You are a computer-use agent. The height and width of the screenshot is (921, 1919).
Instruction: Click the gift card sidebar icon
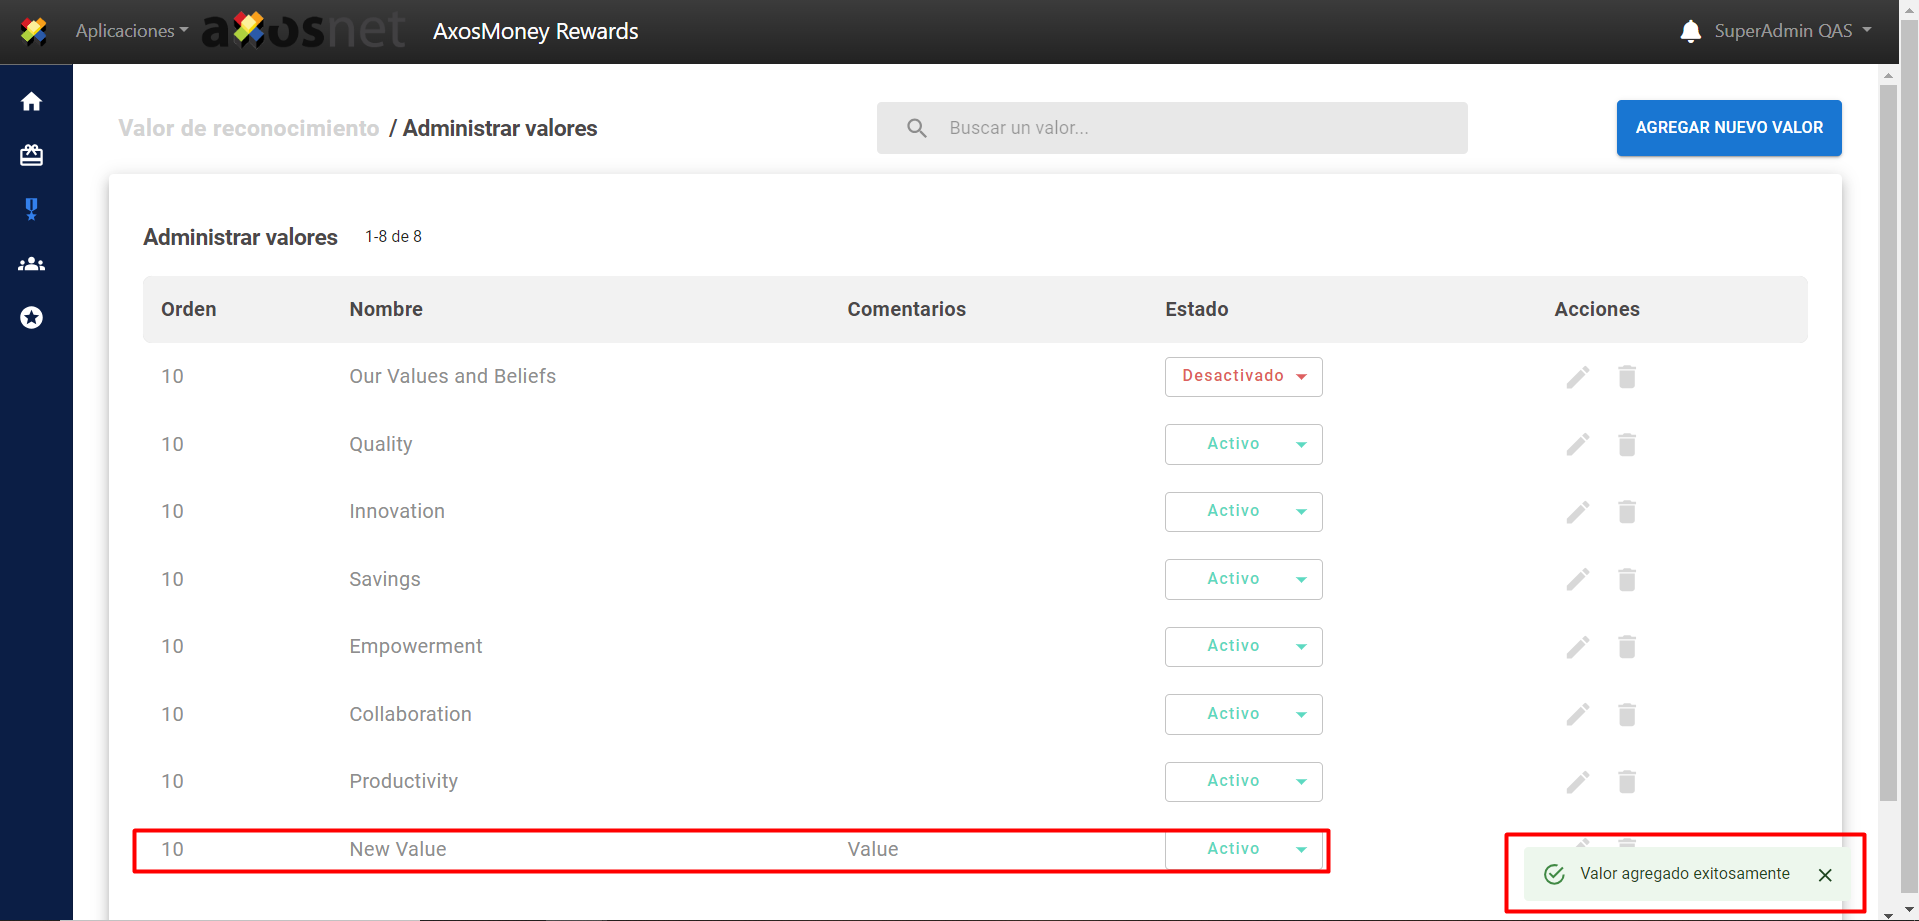tap(32, 156)
